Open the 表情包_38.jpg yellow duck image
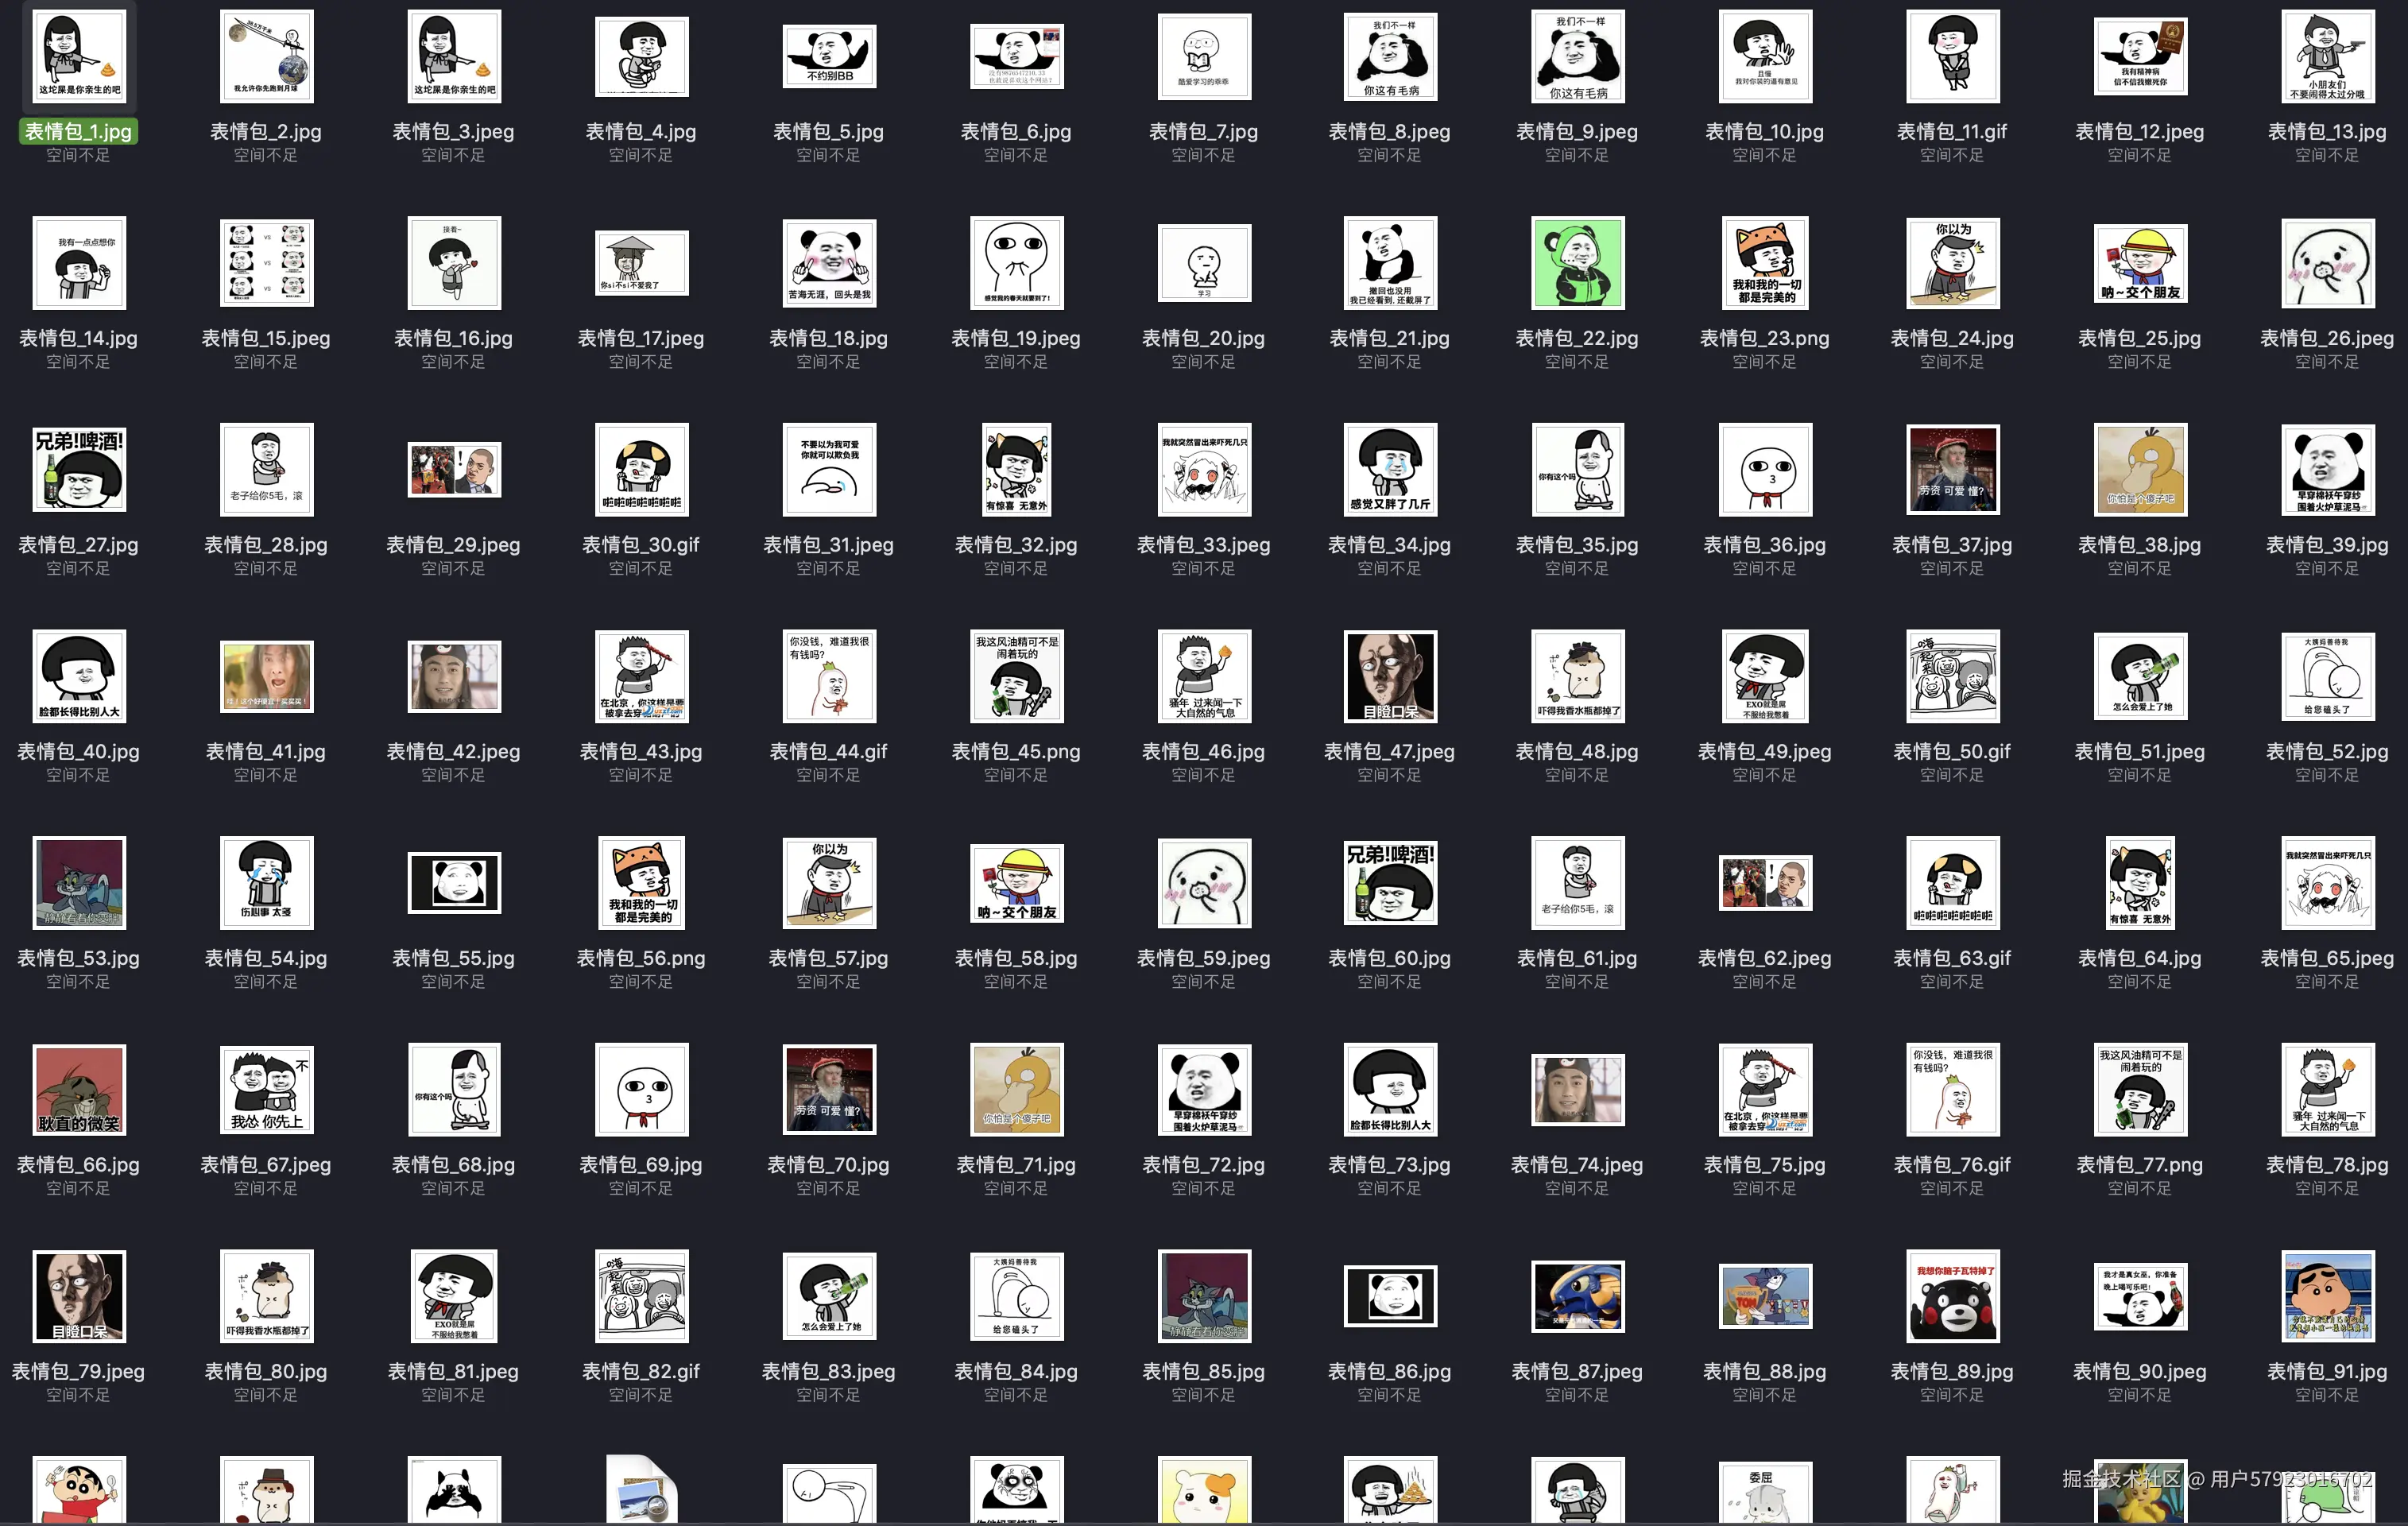 click(2140, 469)
